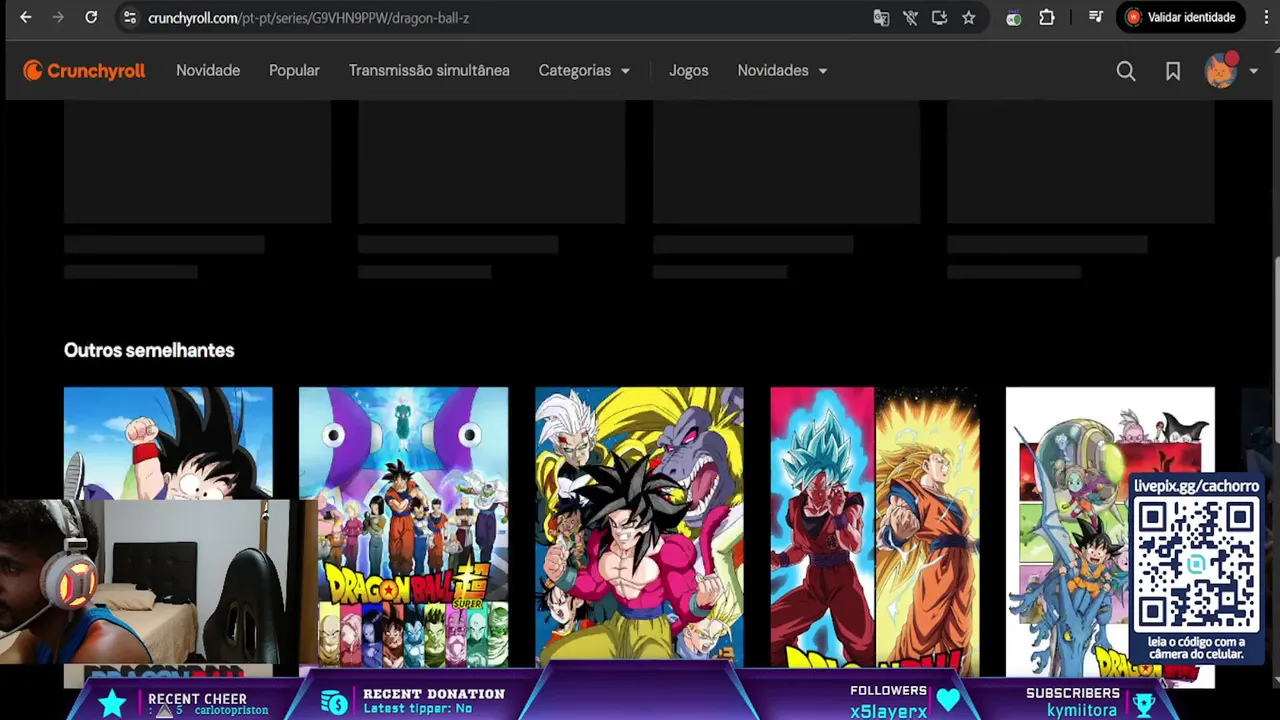The height and width of the screenshot is (720, 1280).
Task: Open the Novidade menu item
Action: coord(208,70)
